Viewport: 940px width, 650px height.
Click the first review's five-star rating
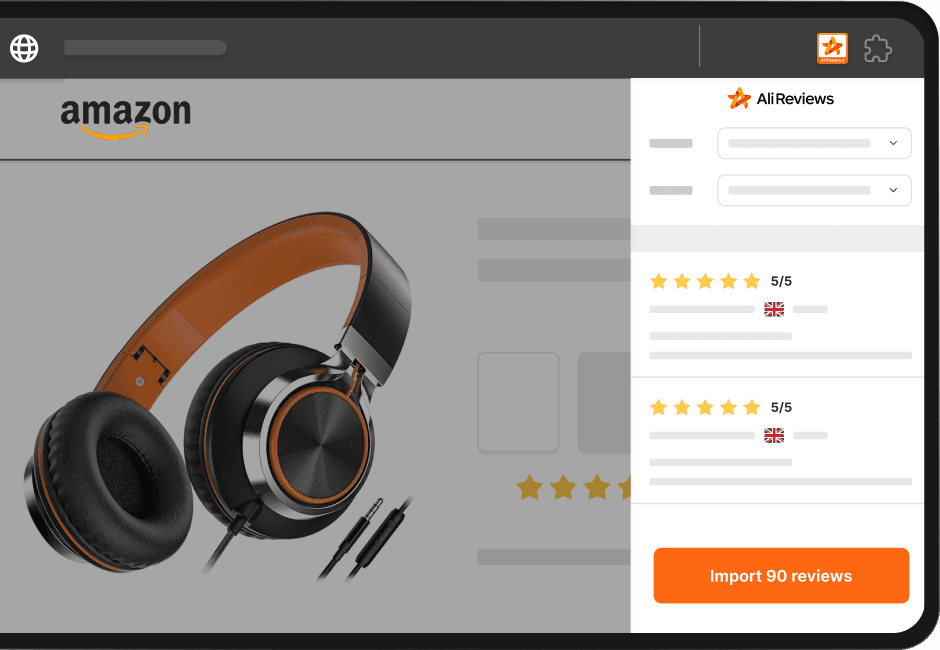click(705, 281)
